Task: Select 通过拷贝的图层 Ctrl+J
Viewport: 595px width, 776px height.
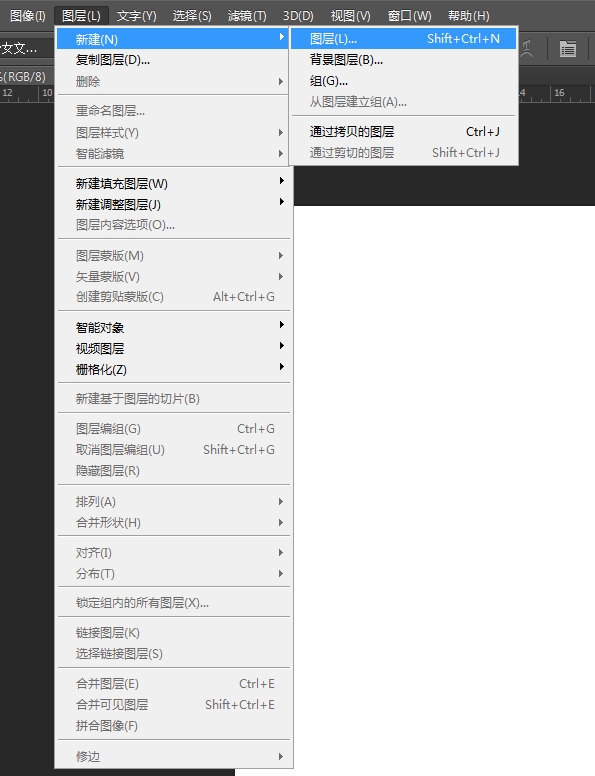Action: click(403, 132)
